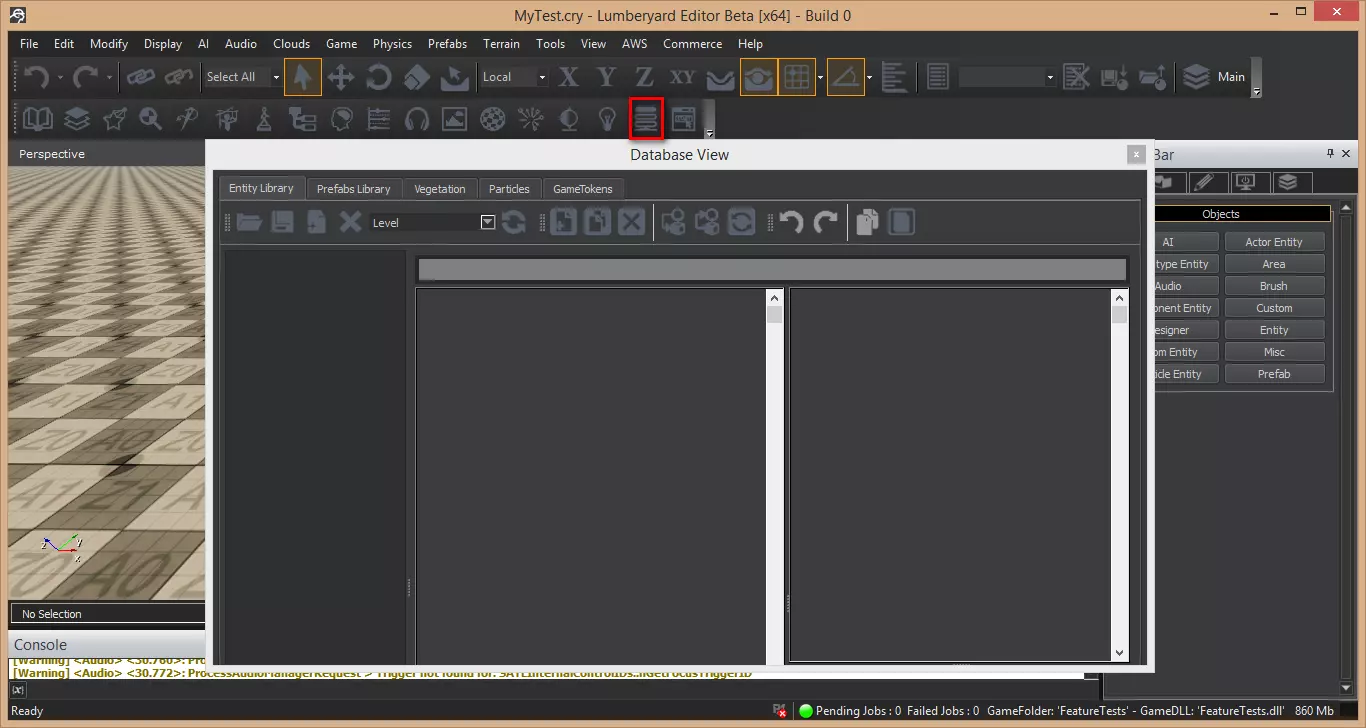The height and width of the screenshot is (728, 1366).
Task: Open the Terrain menu
Action: click(x=501, y=44)
